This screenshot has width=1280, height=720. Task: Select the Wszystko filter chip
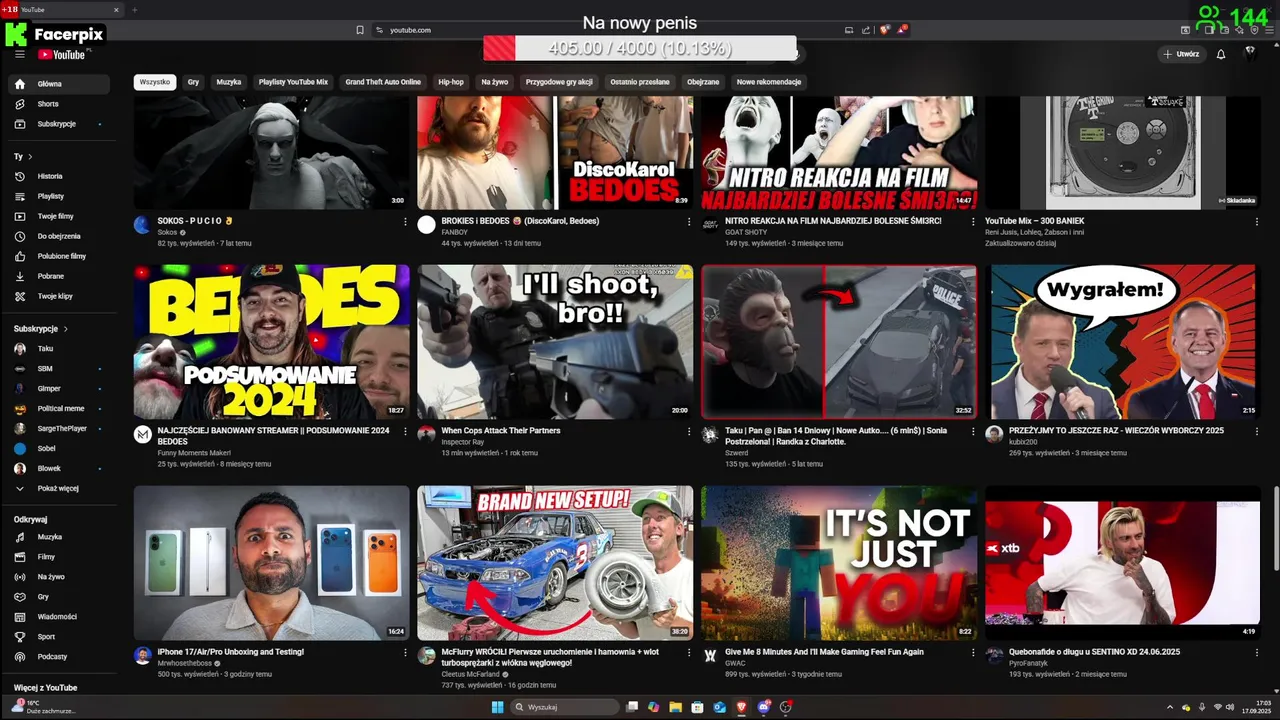155,82
